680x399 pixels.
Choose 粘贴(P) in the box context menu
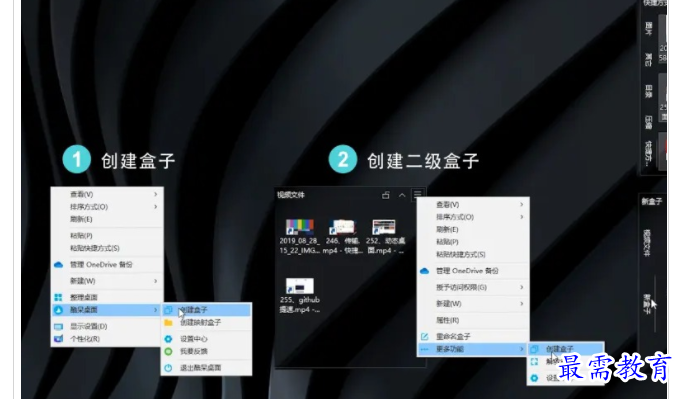click(473, 242)
